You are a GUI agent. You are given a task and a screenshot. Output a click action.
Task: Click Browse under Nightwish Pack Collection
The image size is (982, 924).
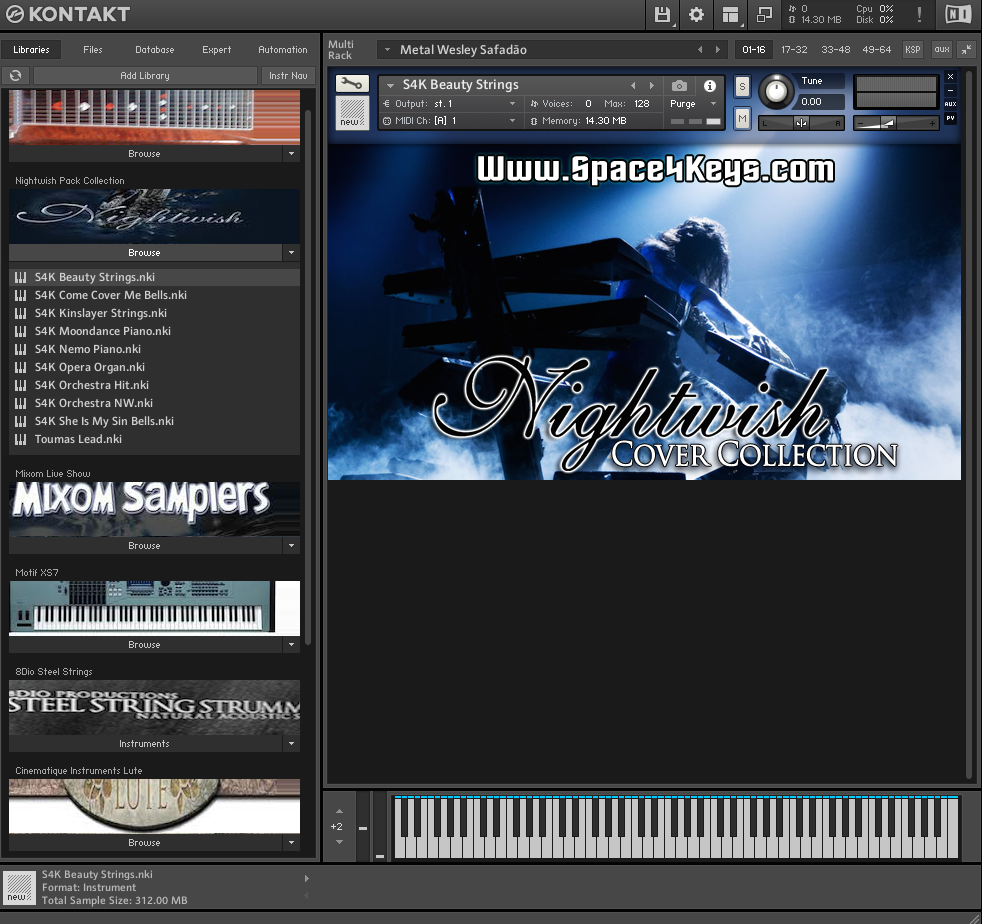[145, 252]
